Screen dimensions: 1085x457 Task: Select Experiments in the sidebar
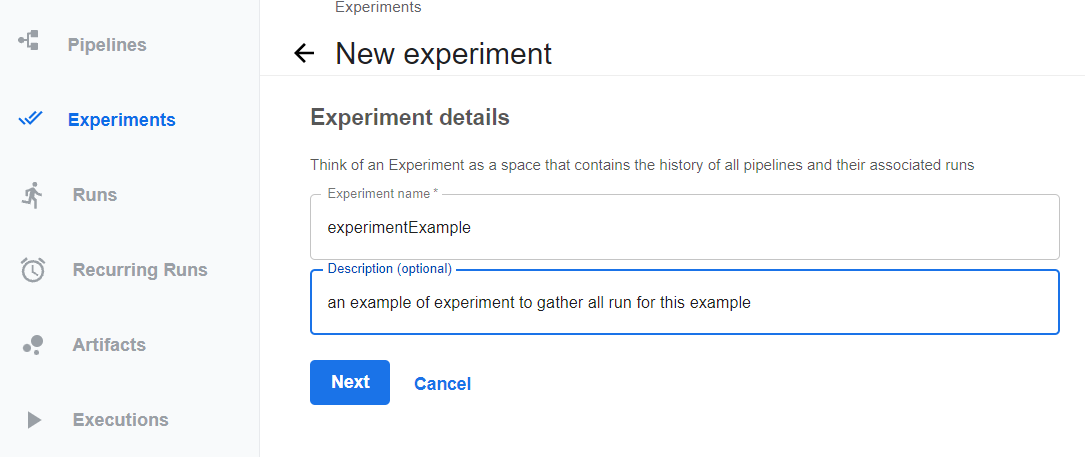coord(122,120)
